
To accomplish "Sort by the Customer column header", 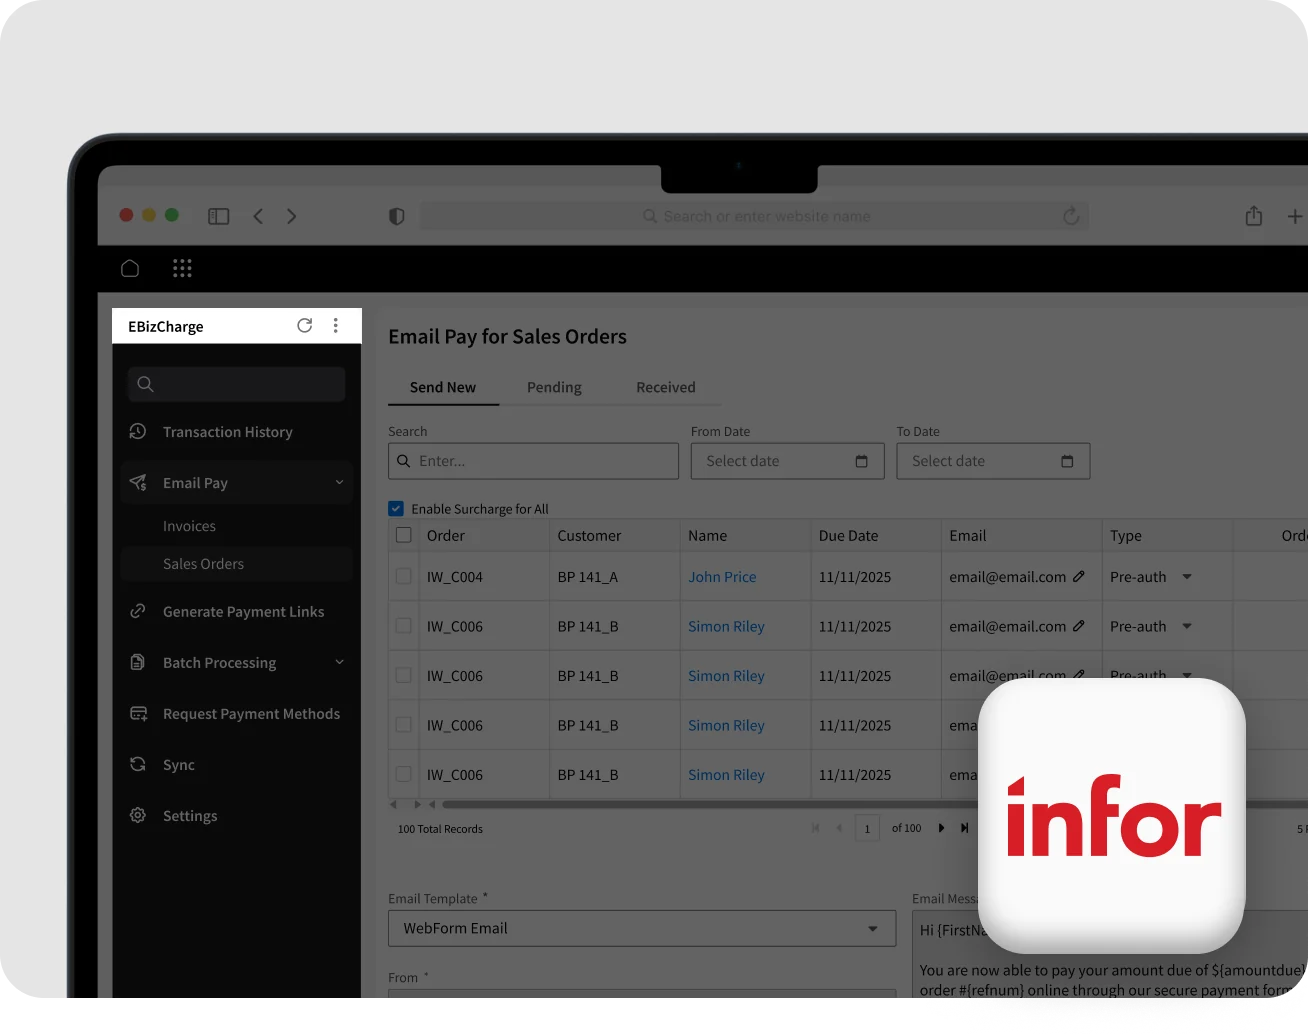I will click(589, 536).
